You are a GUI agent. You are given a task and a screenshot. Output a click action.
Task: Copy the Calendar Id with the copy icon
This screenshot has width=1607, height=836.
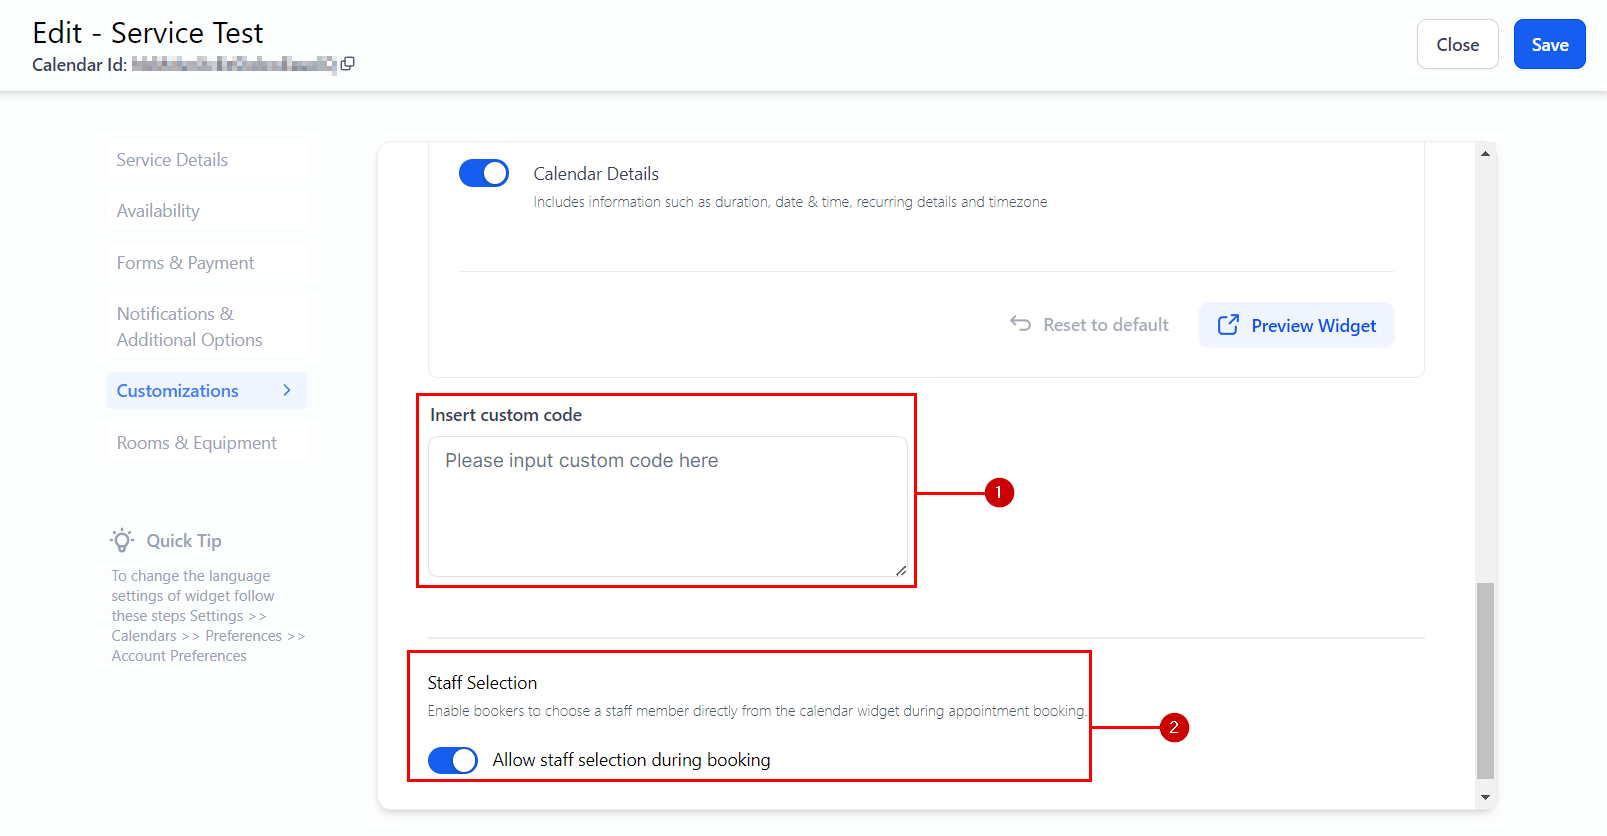click(x=347, y=64)
